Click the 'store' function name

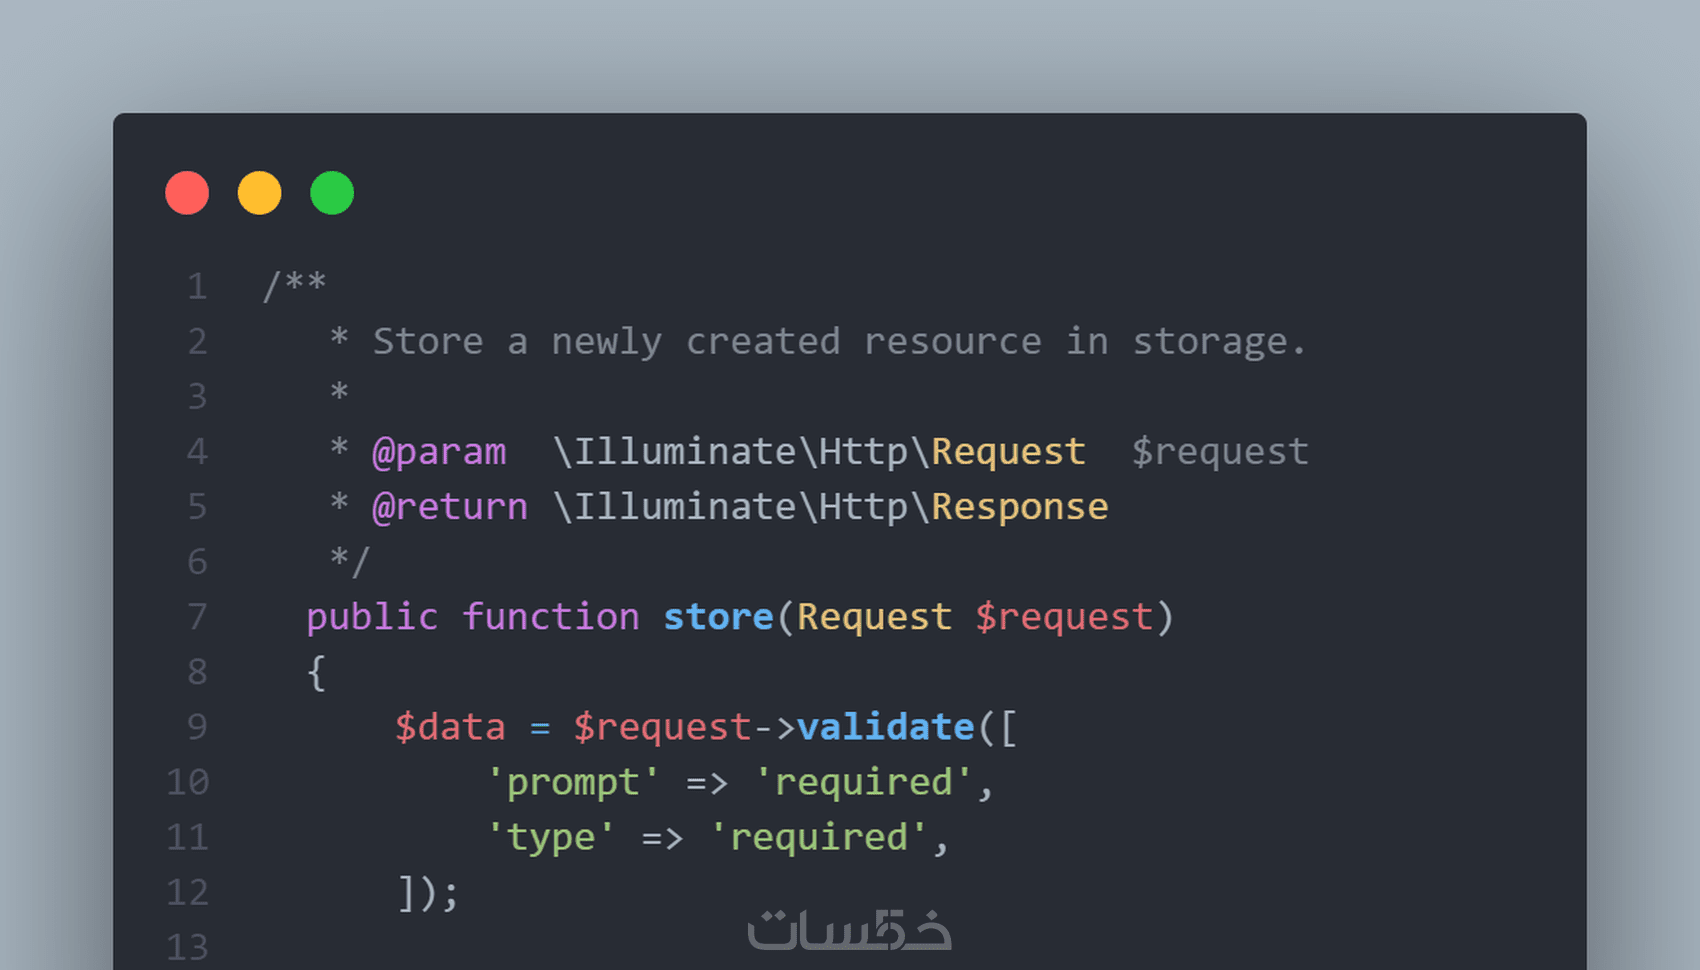[718, 617]
